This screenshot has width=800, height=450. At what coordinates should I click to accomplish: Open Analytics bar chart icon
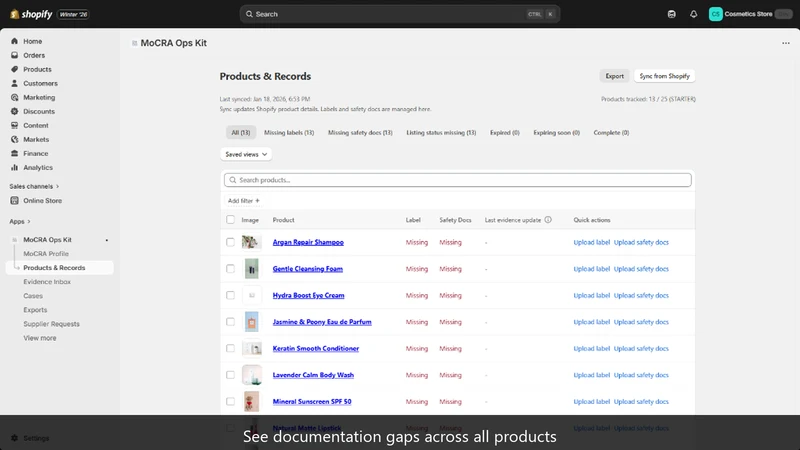(14, 167)
